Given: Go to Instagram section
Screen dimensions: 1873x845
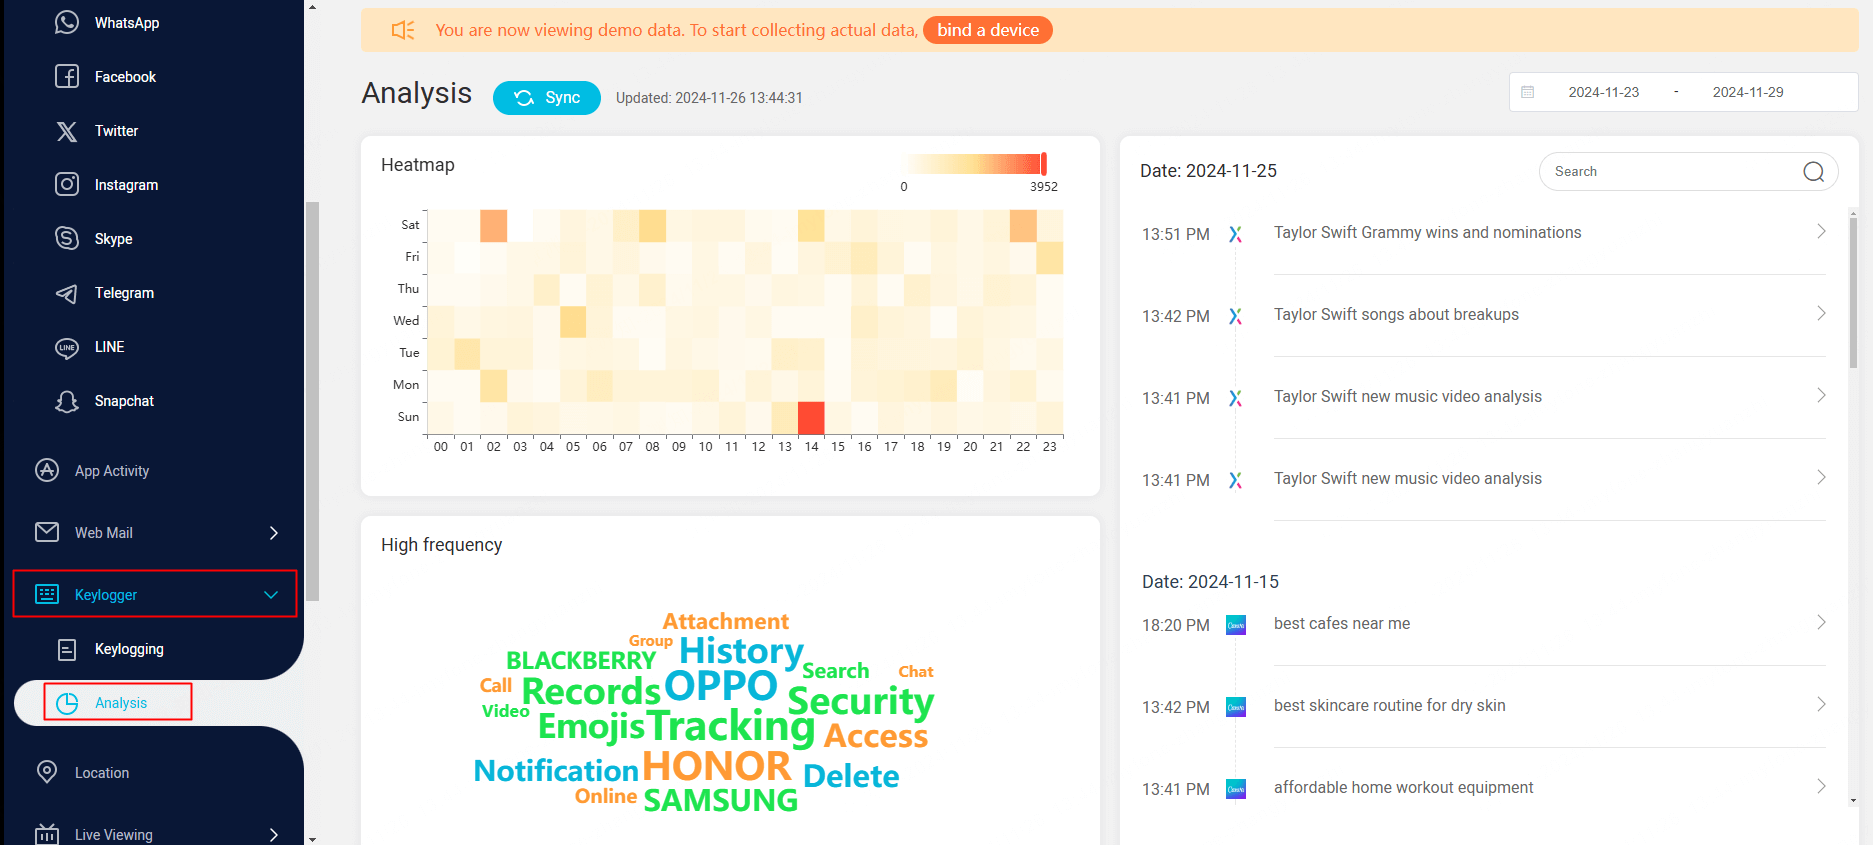Looking at the screenshot, I should 126,184.
